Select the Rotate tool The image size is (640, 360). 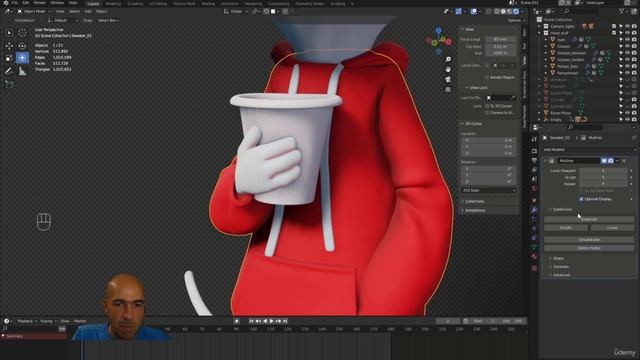point(22,46)
